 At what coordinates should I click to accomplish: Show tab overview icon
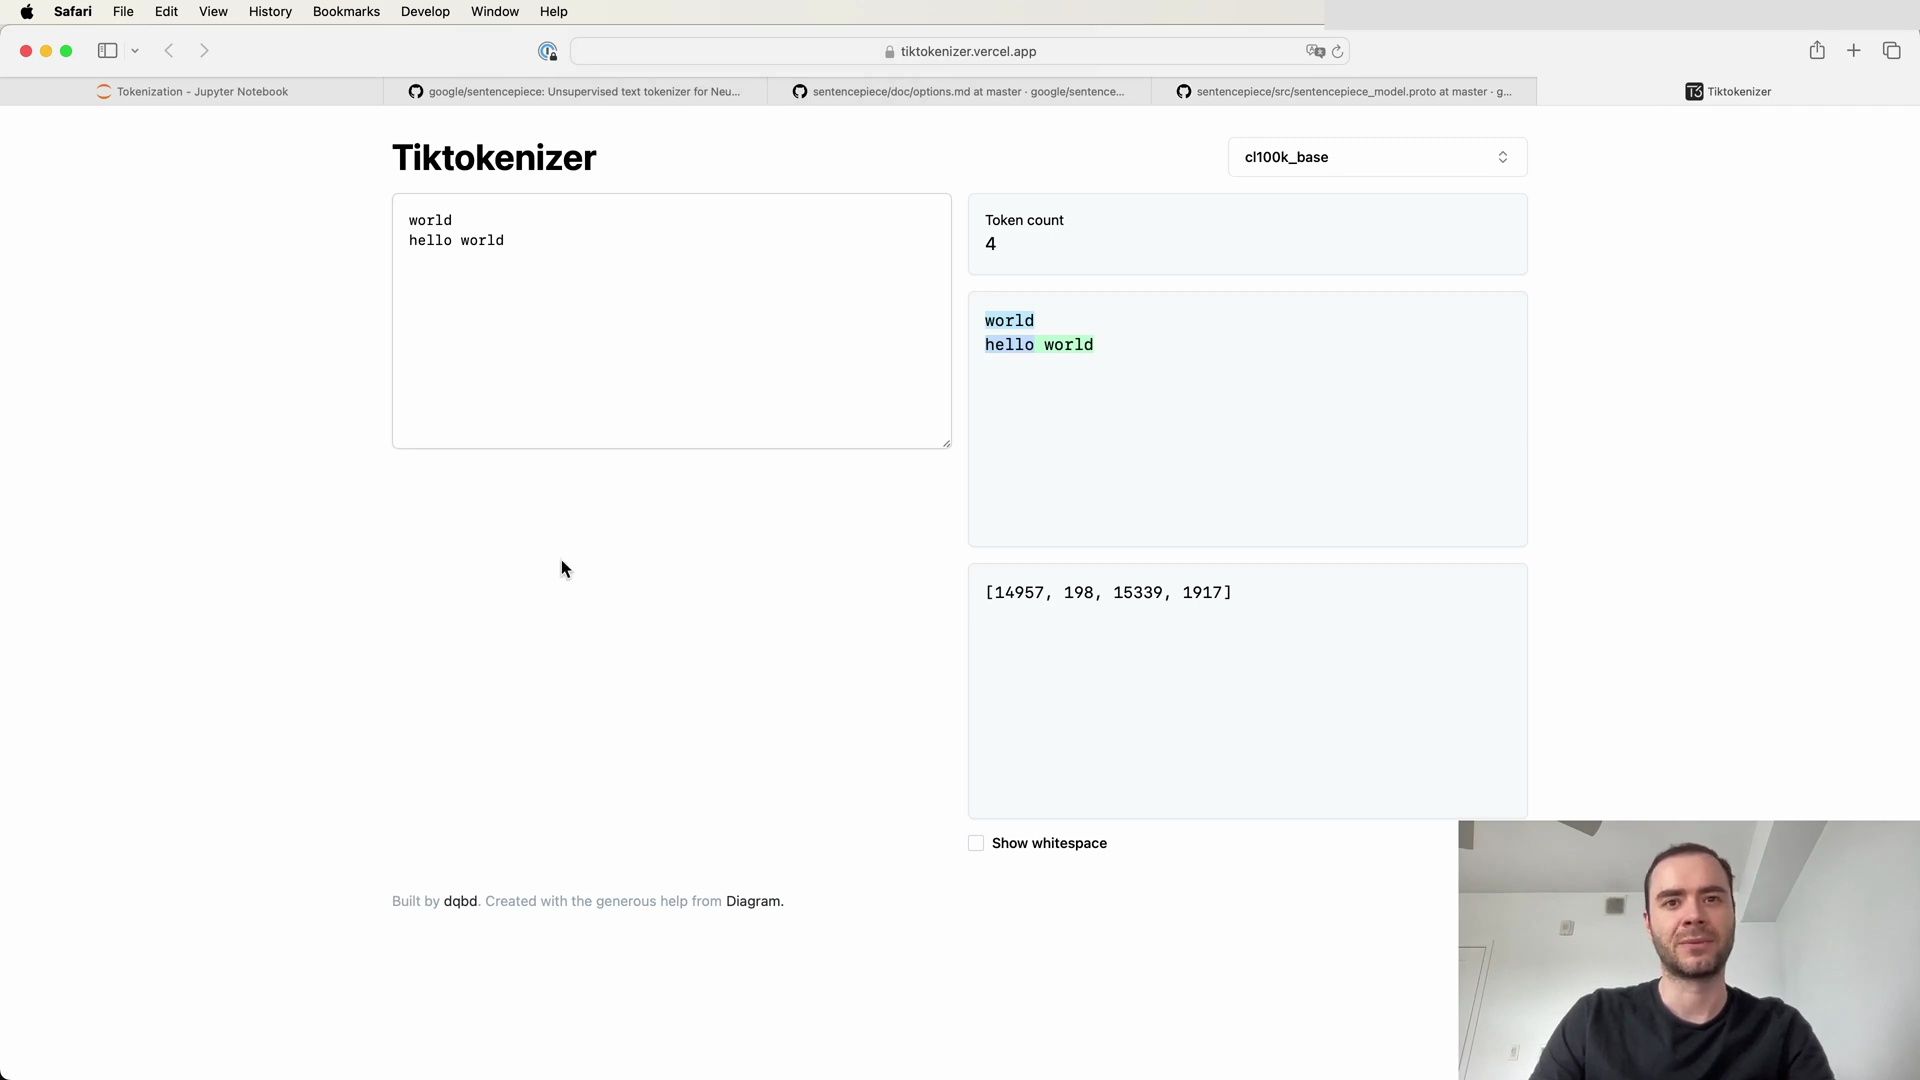1891,51
